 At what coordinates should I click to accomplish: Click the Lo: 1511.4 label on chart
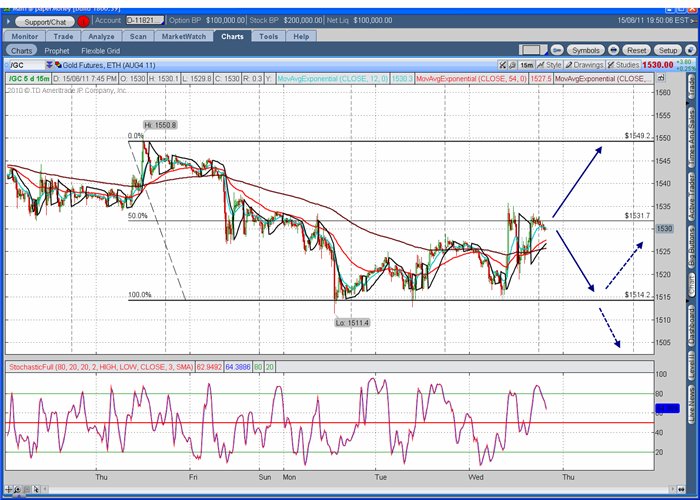352,322
